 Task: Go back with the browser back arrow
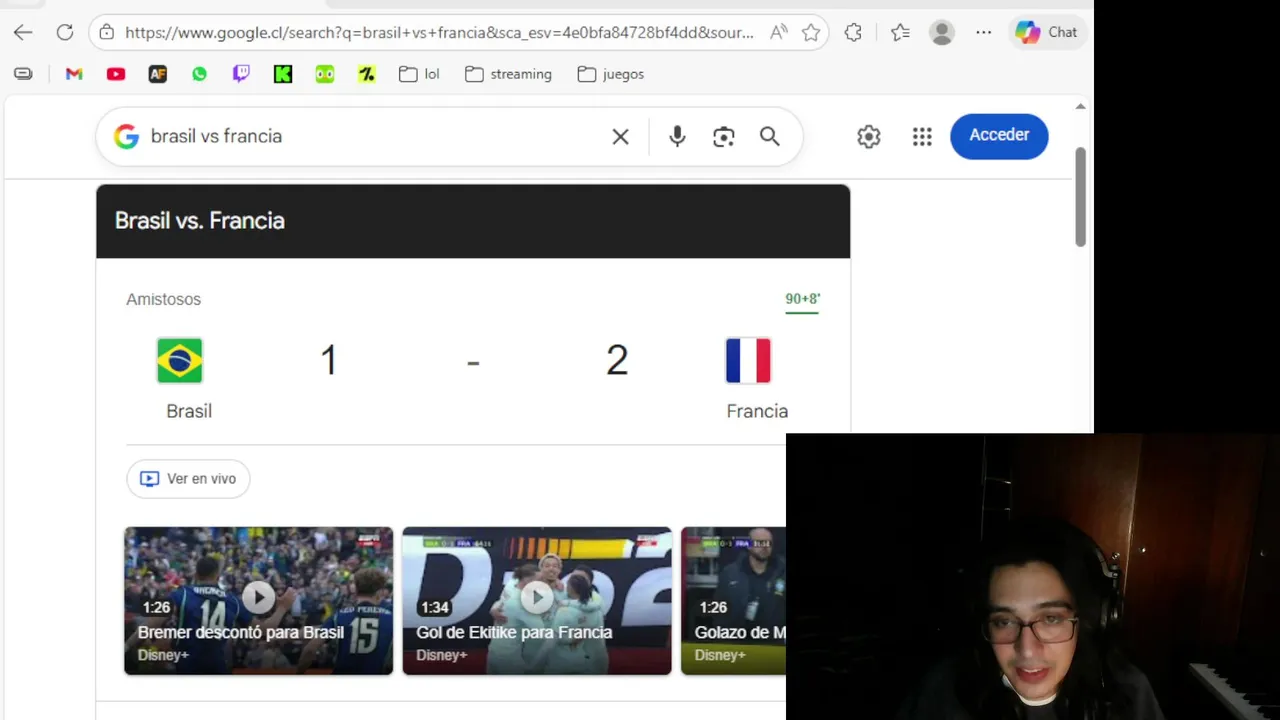[23, 32]
